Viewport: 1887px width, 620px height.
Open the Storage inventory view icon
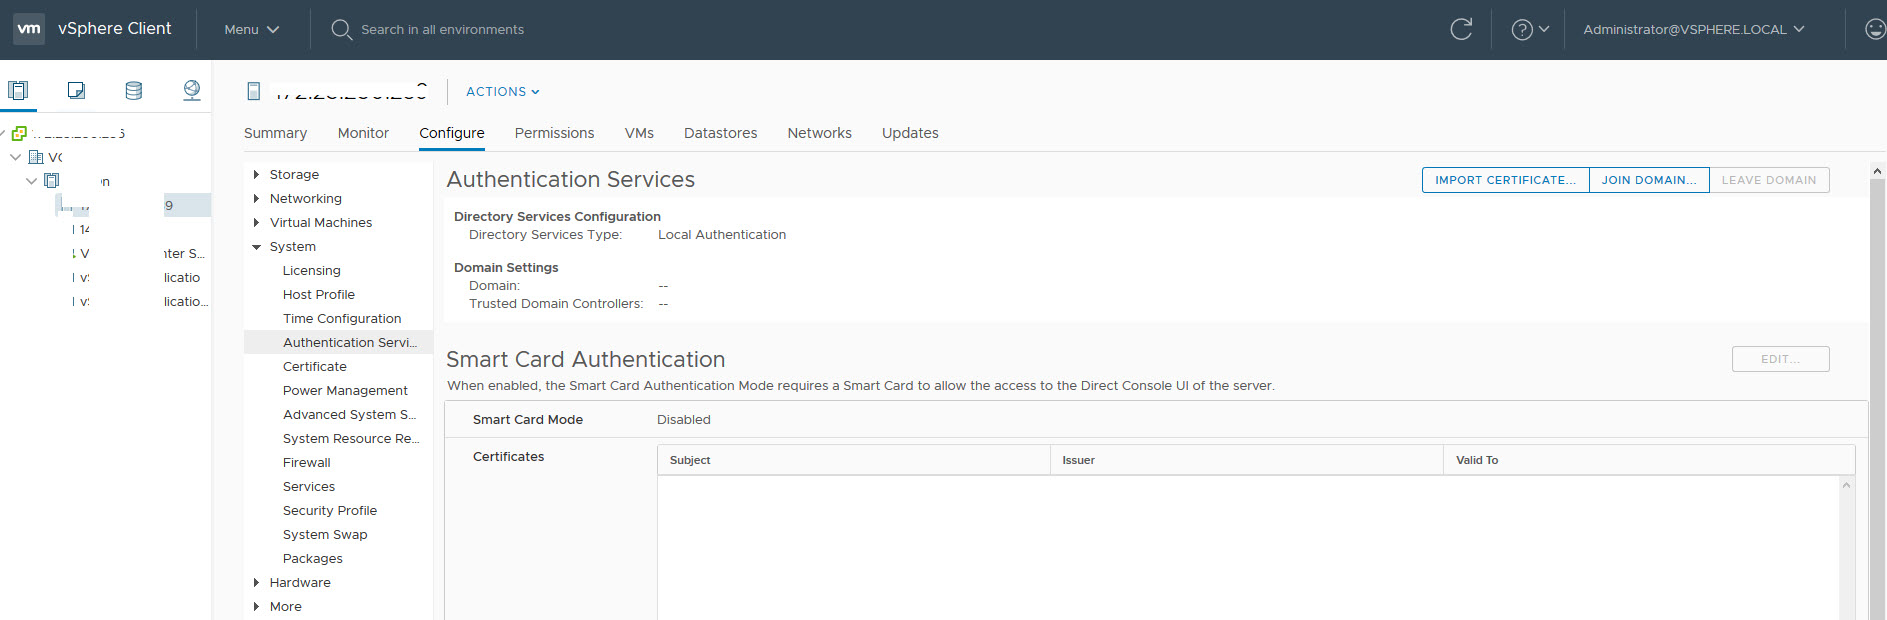tap(134, 91)
